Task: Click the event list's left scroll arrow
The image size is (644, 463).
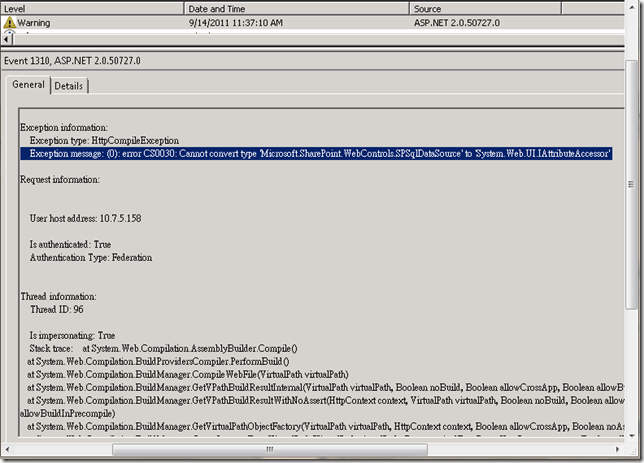Action: tap(6, 39)
